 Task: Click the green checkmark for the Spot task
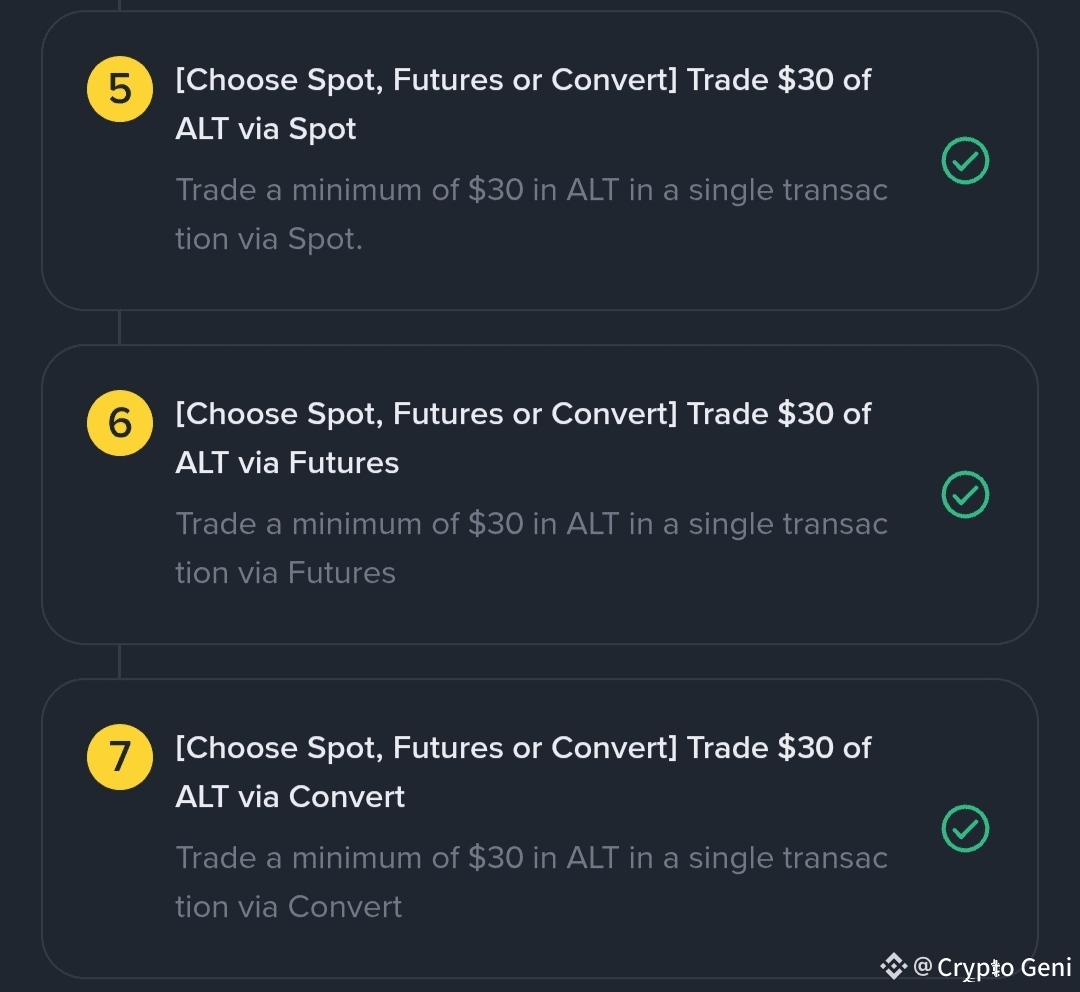(965, 160)
